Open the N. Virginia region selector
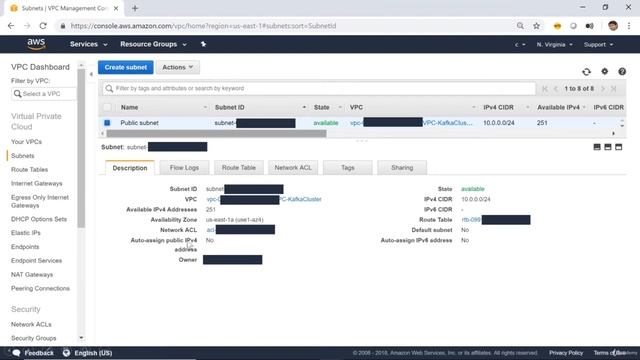This screenshot has width=640, height=360. pos(554,44)
